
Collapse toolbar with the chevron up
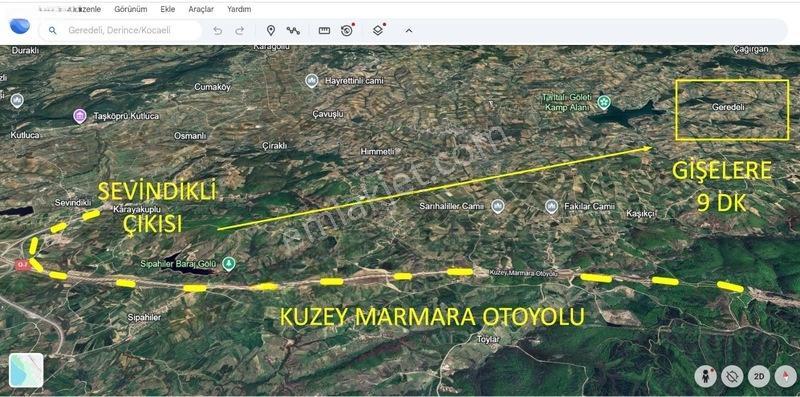[x=409, y=31]
